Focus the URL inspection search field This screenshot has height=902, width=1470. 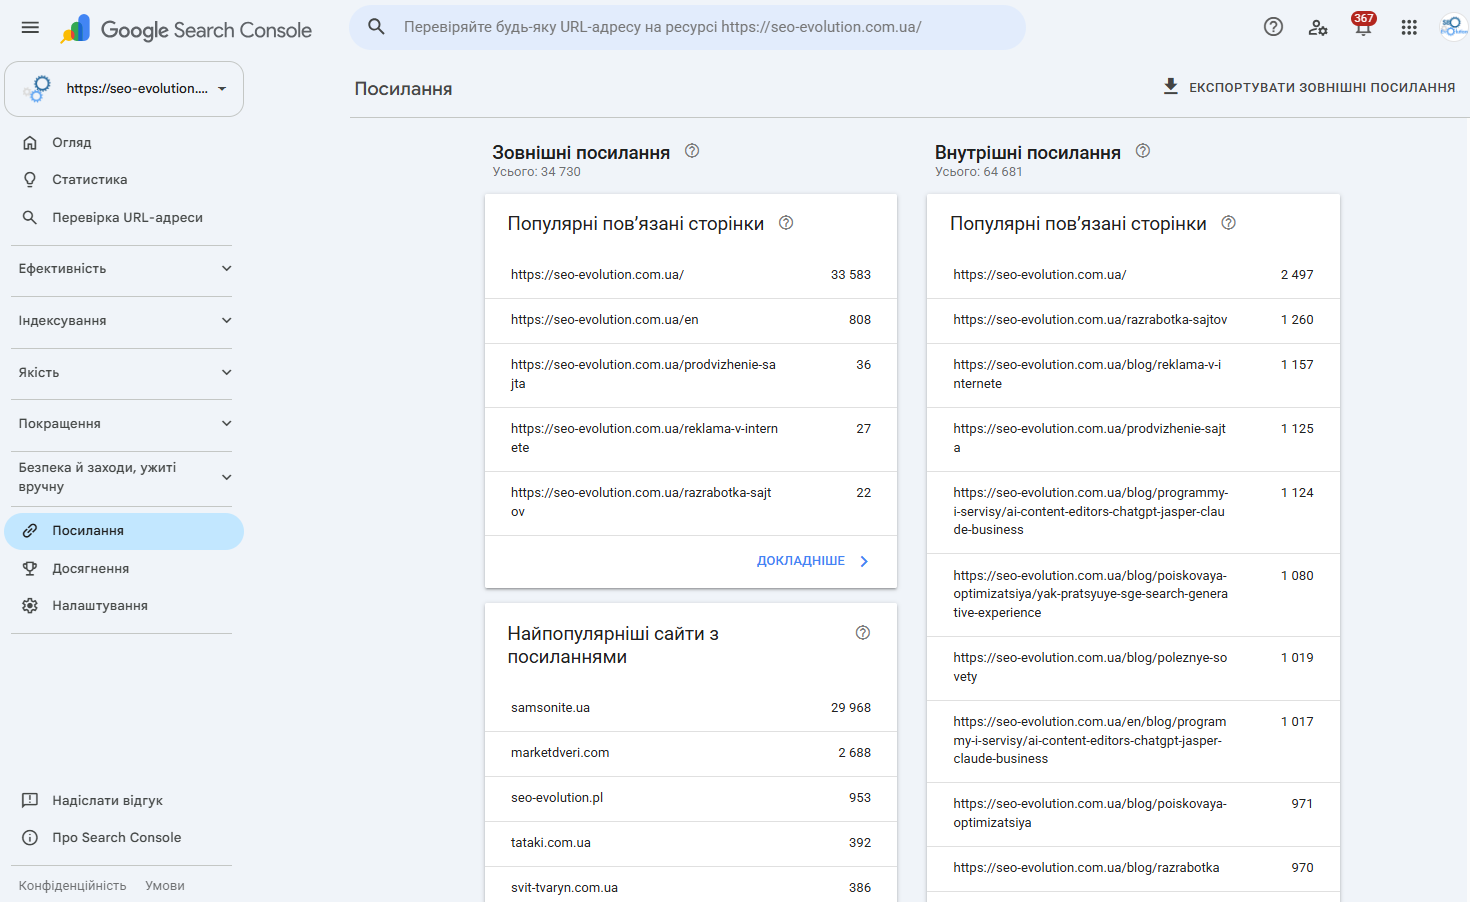[x=688, y=27]
